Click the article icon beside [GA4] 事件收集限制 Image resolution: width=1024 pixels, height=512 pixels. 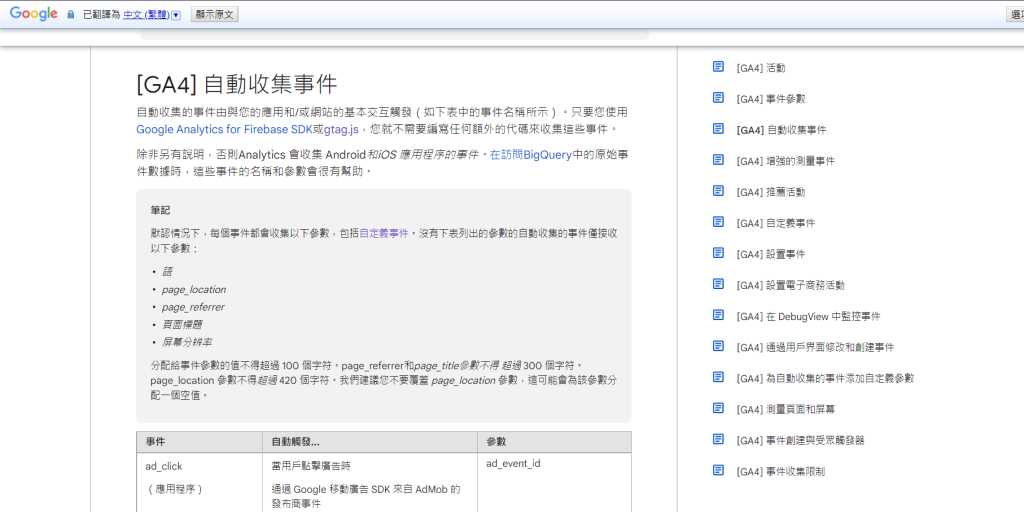pos(718,470)
